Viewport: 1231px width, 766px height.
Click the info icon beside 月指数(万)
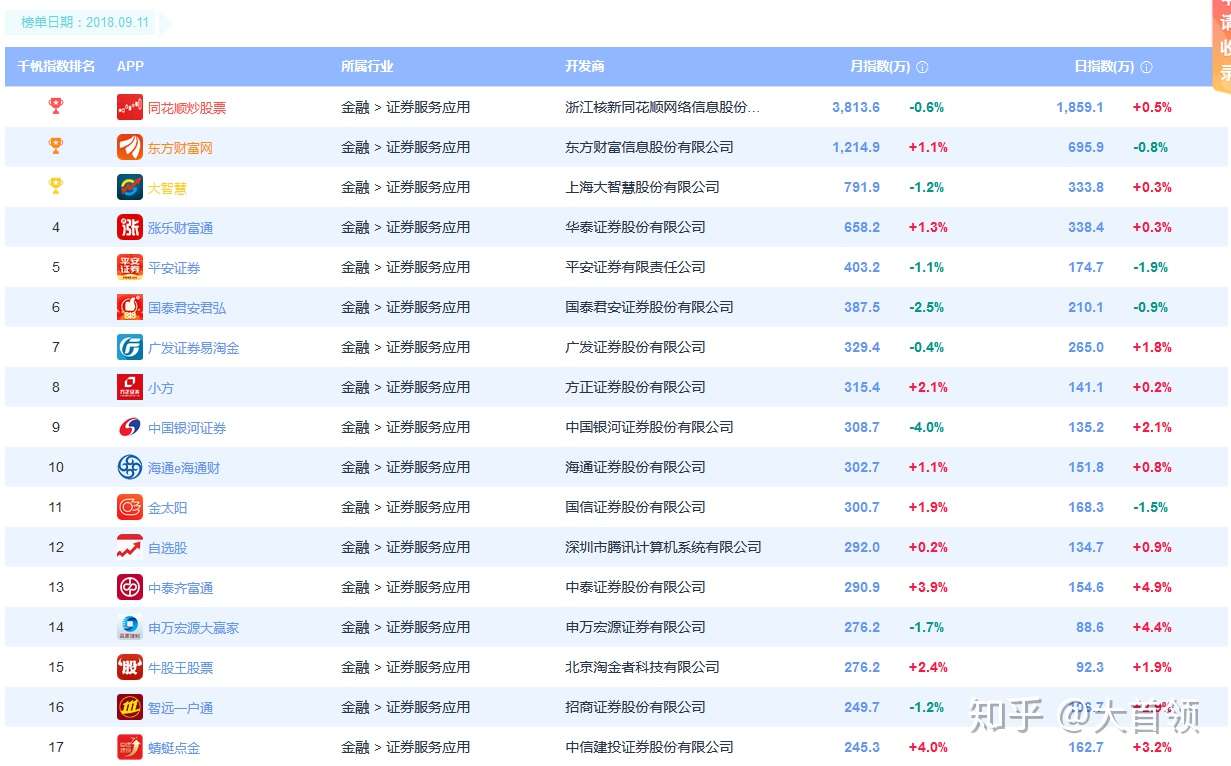pyautogui.click(x=922, y=67)
